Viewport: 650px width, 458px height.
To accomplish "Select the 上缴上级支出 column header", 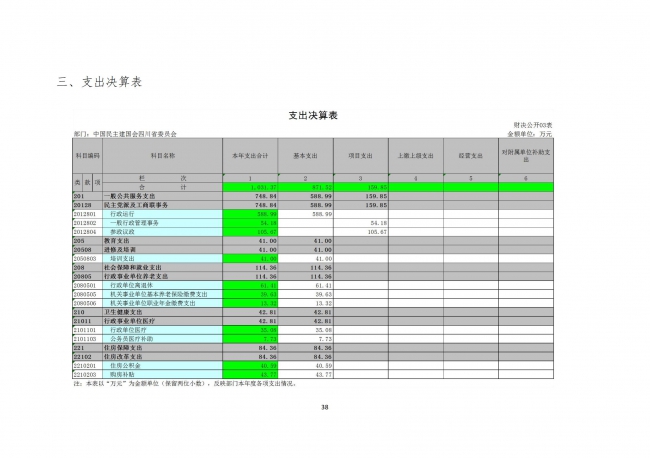I will 416,156.
